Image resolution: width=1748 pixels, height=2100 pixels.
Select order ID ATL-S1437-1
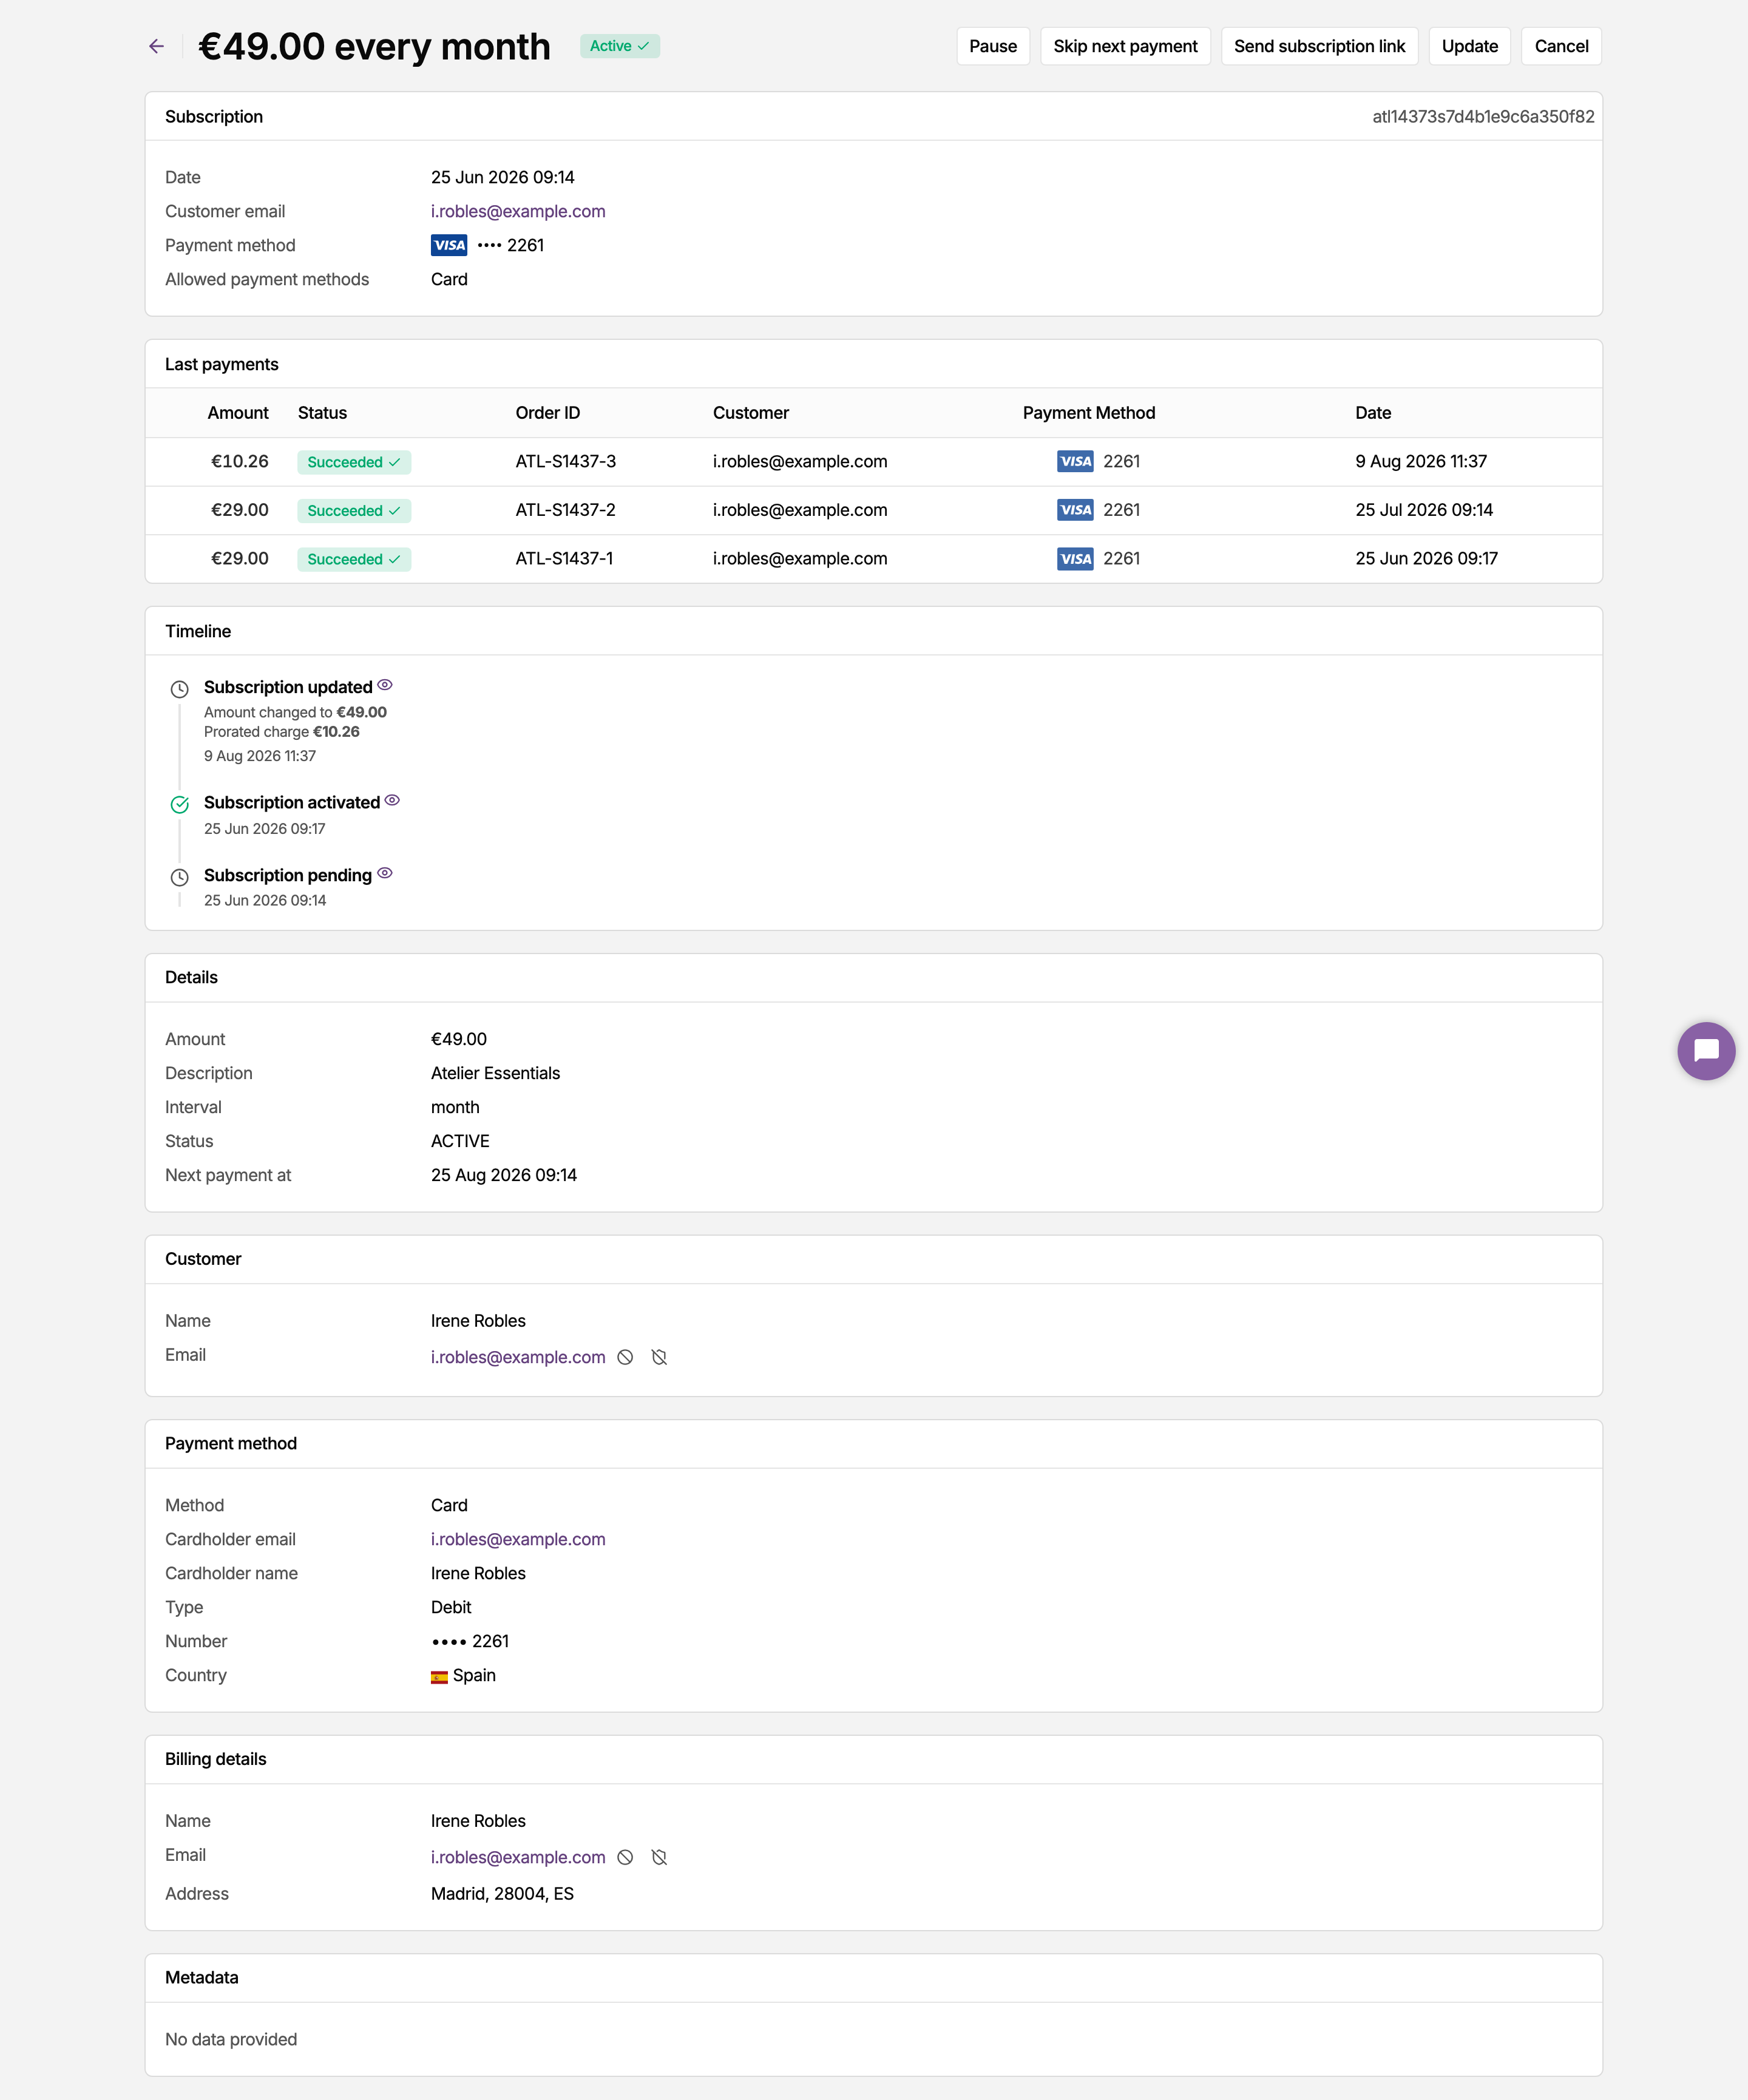click(565, 558)
